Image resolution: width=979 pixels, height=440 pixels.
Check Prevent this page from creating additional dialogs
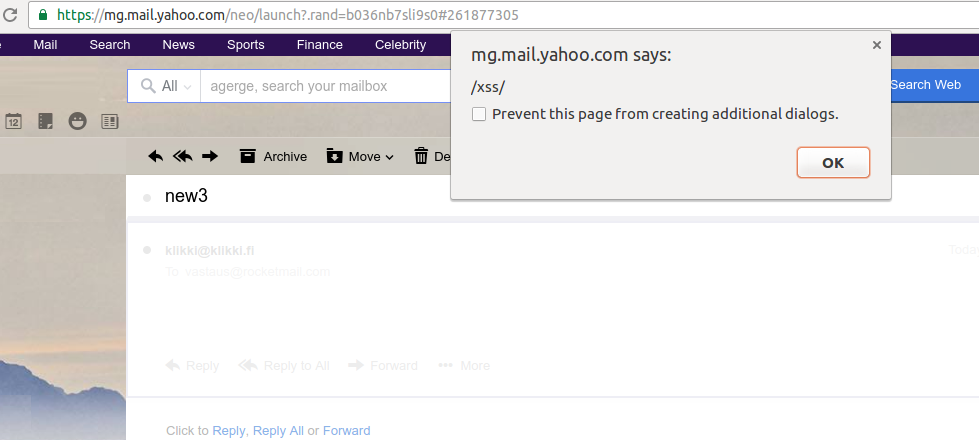479,114
